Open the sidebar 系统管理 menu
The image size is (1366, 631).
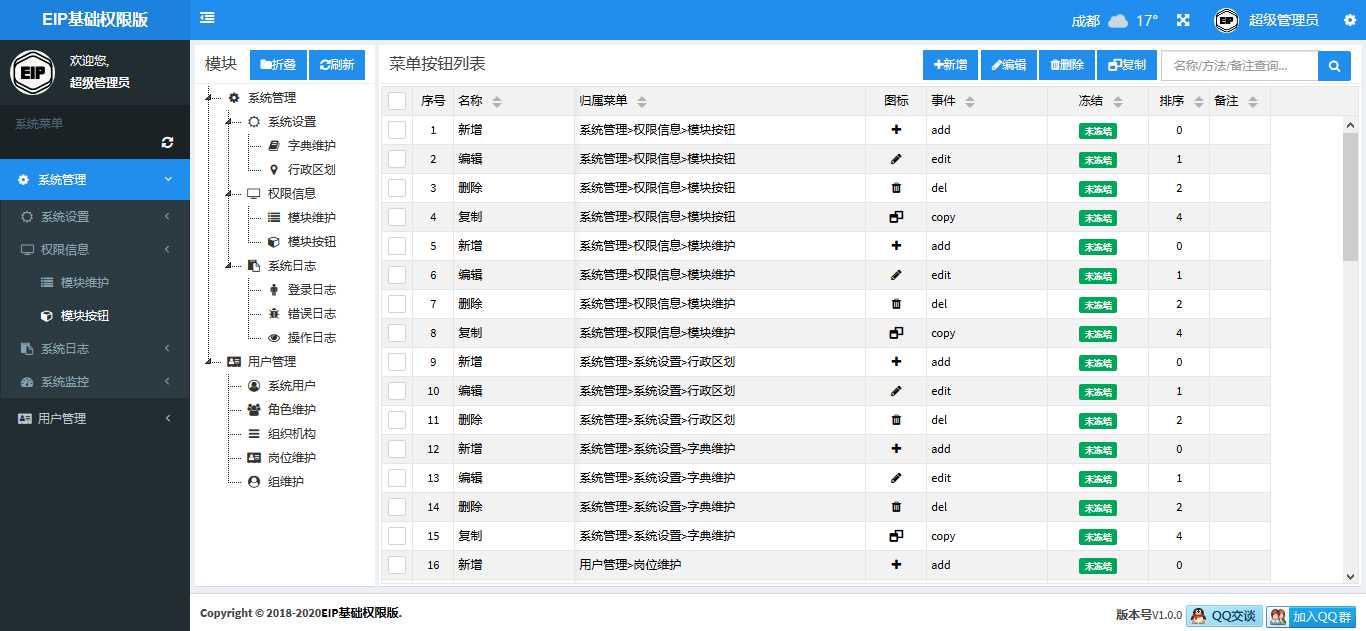click(95, 180)
